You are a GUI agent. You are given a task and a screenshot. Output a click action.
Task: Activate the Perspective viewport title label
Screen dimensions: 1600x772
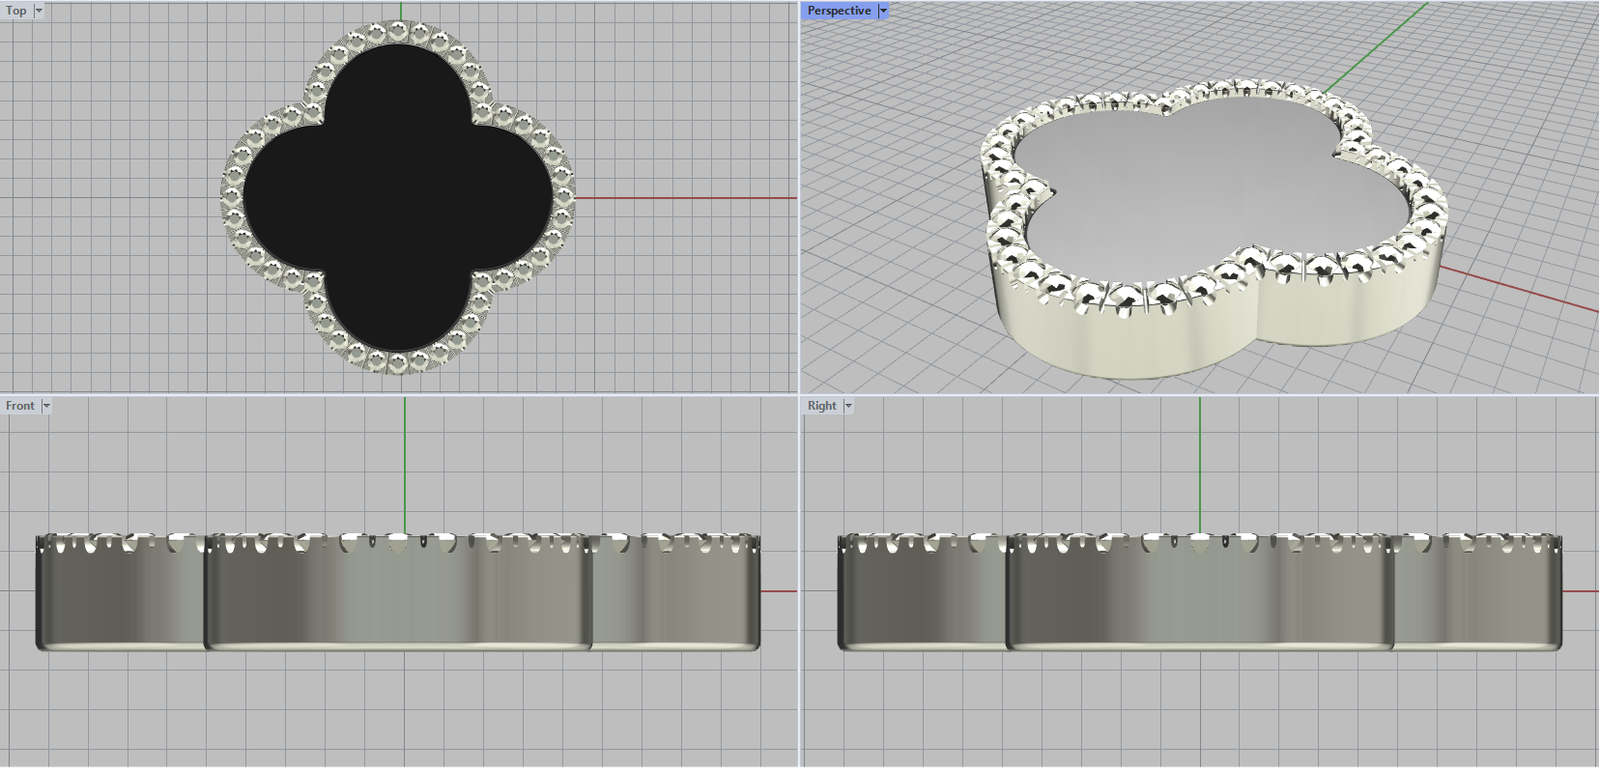point(838,11)
